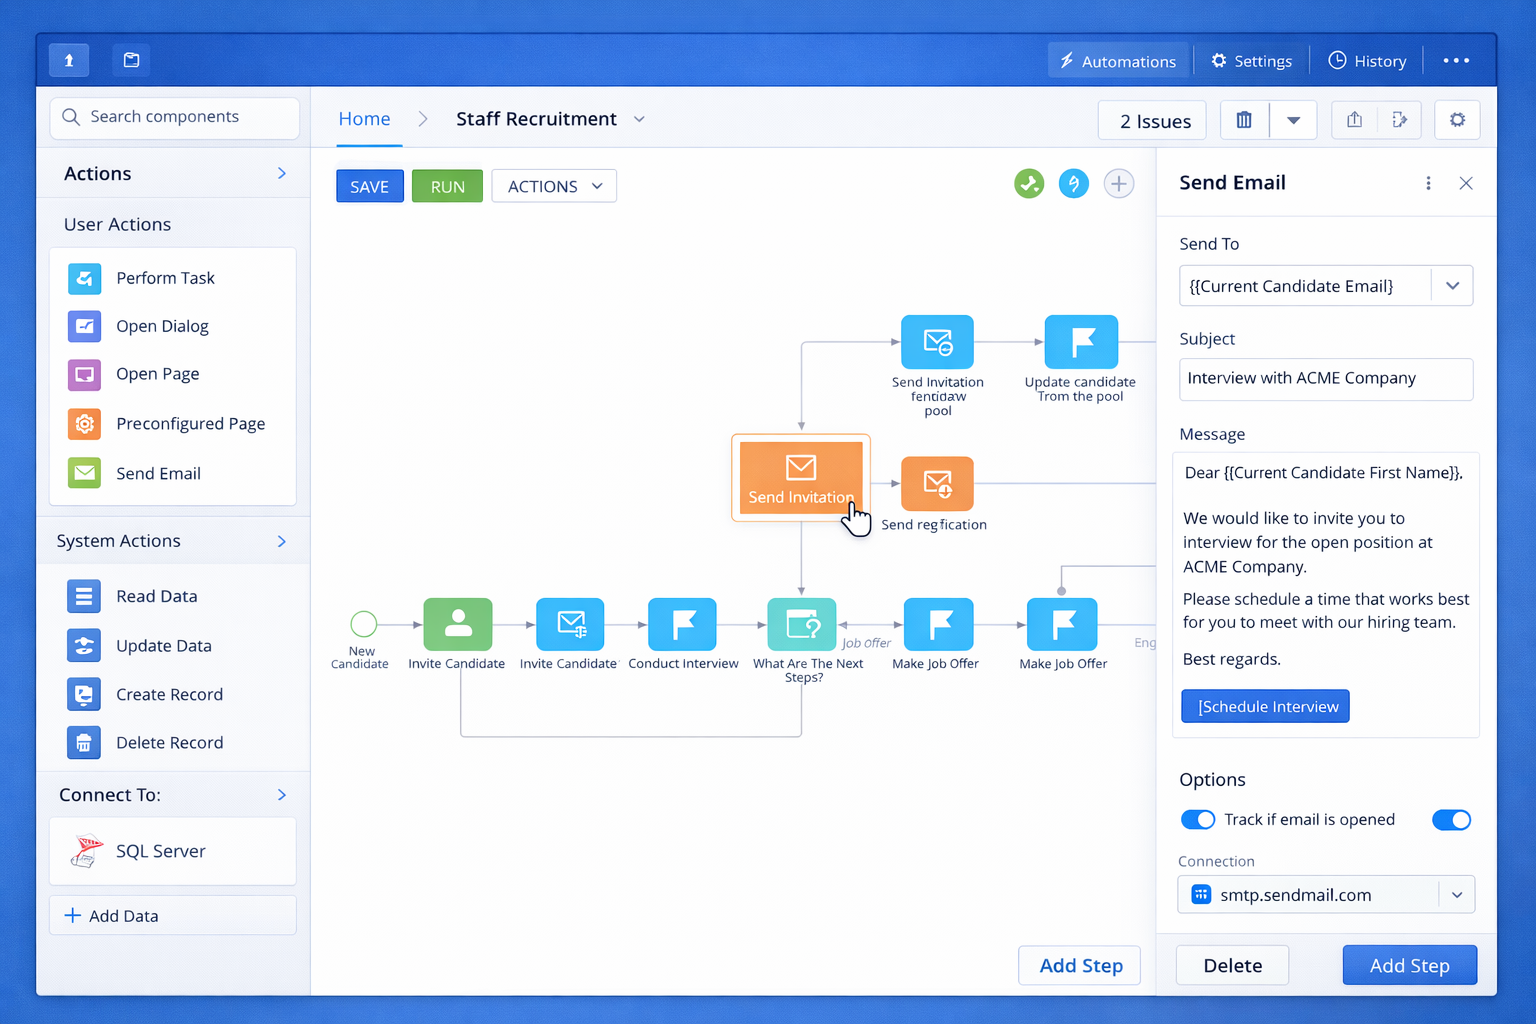The image size is (1536, 1024).
Task: Select the Update Data action
Action: coord(173,645)
